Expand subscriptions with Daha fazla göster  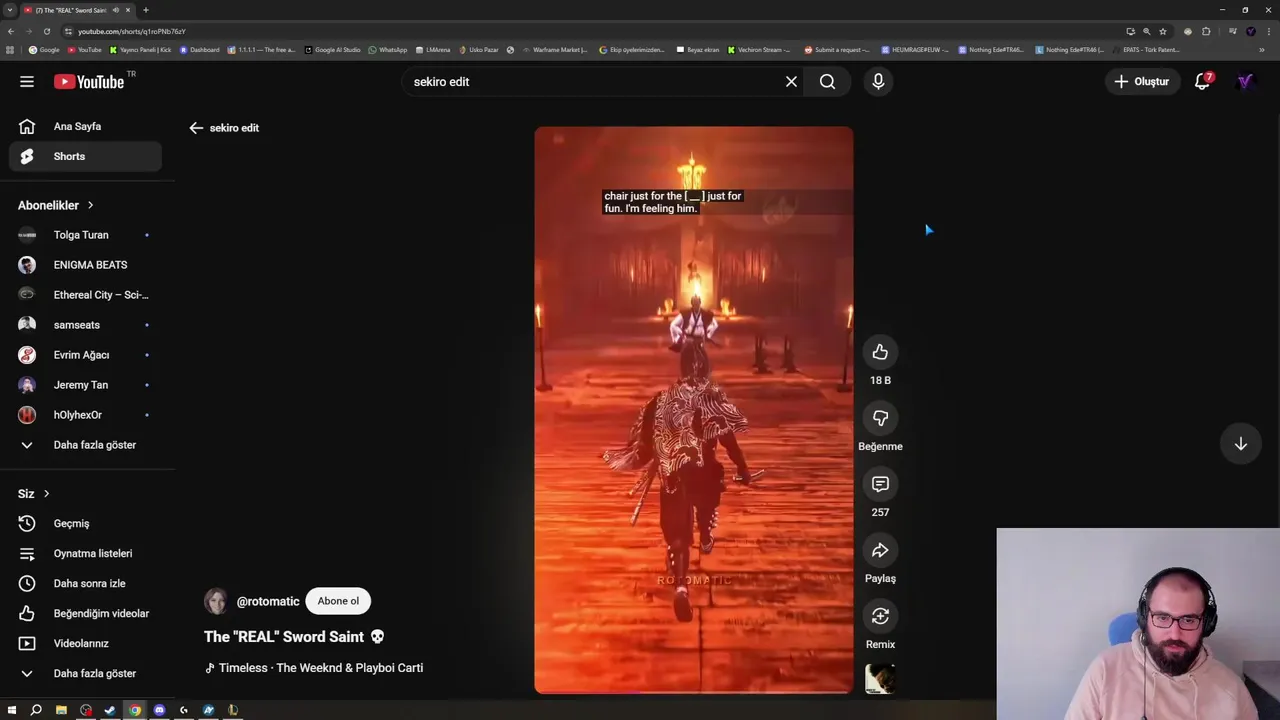point(86,445)
